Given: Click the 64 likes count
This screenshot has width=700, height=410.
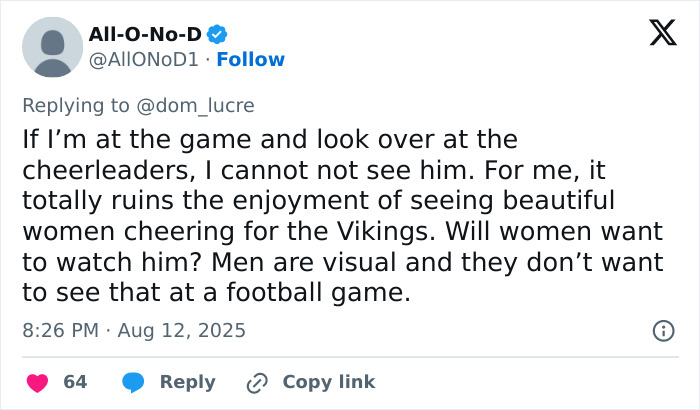Looking at the screenshot, I should click(x=75, y=382).
